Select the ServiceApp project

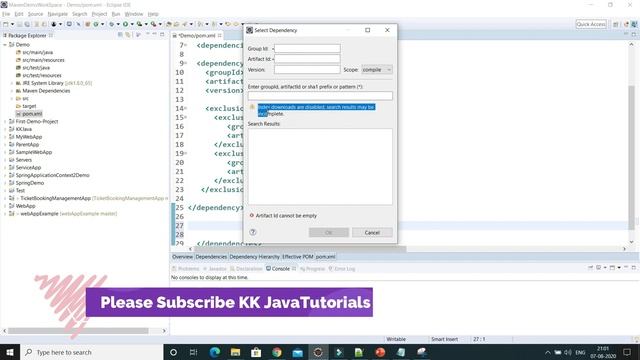pyautogui.click(x=28, y=167)
